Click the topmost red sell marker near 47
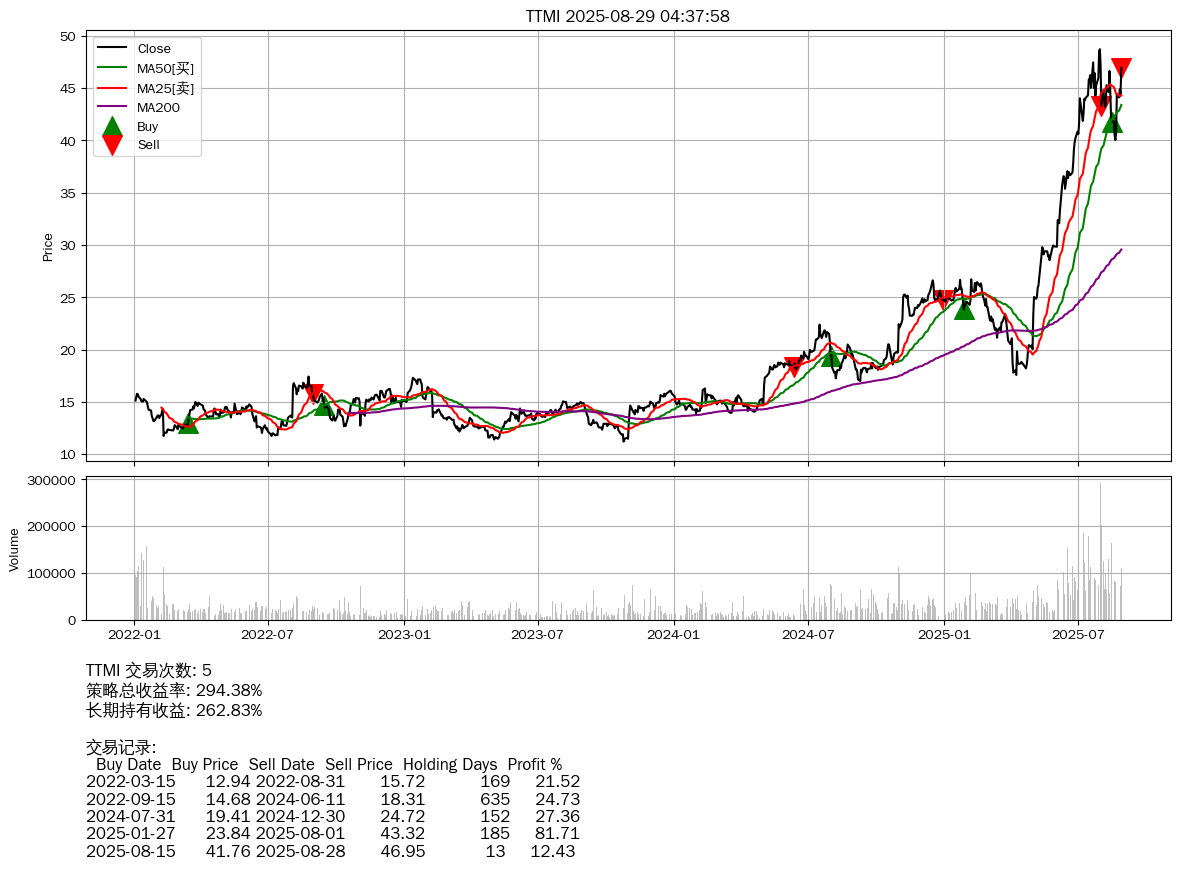Viewport: 1180px width, 869px height. pos(1121,68)
